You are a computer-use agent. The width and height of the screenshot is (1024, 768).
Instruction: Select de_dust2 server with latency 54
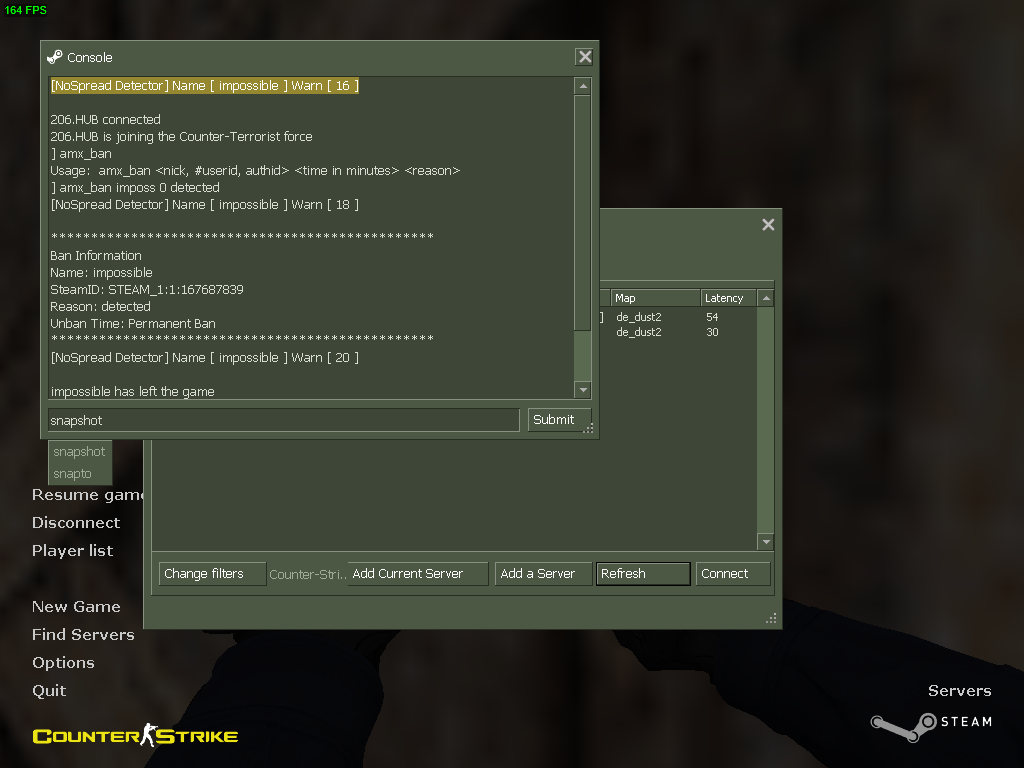[x=678, y=317]
